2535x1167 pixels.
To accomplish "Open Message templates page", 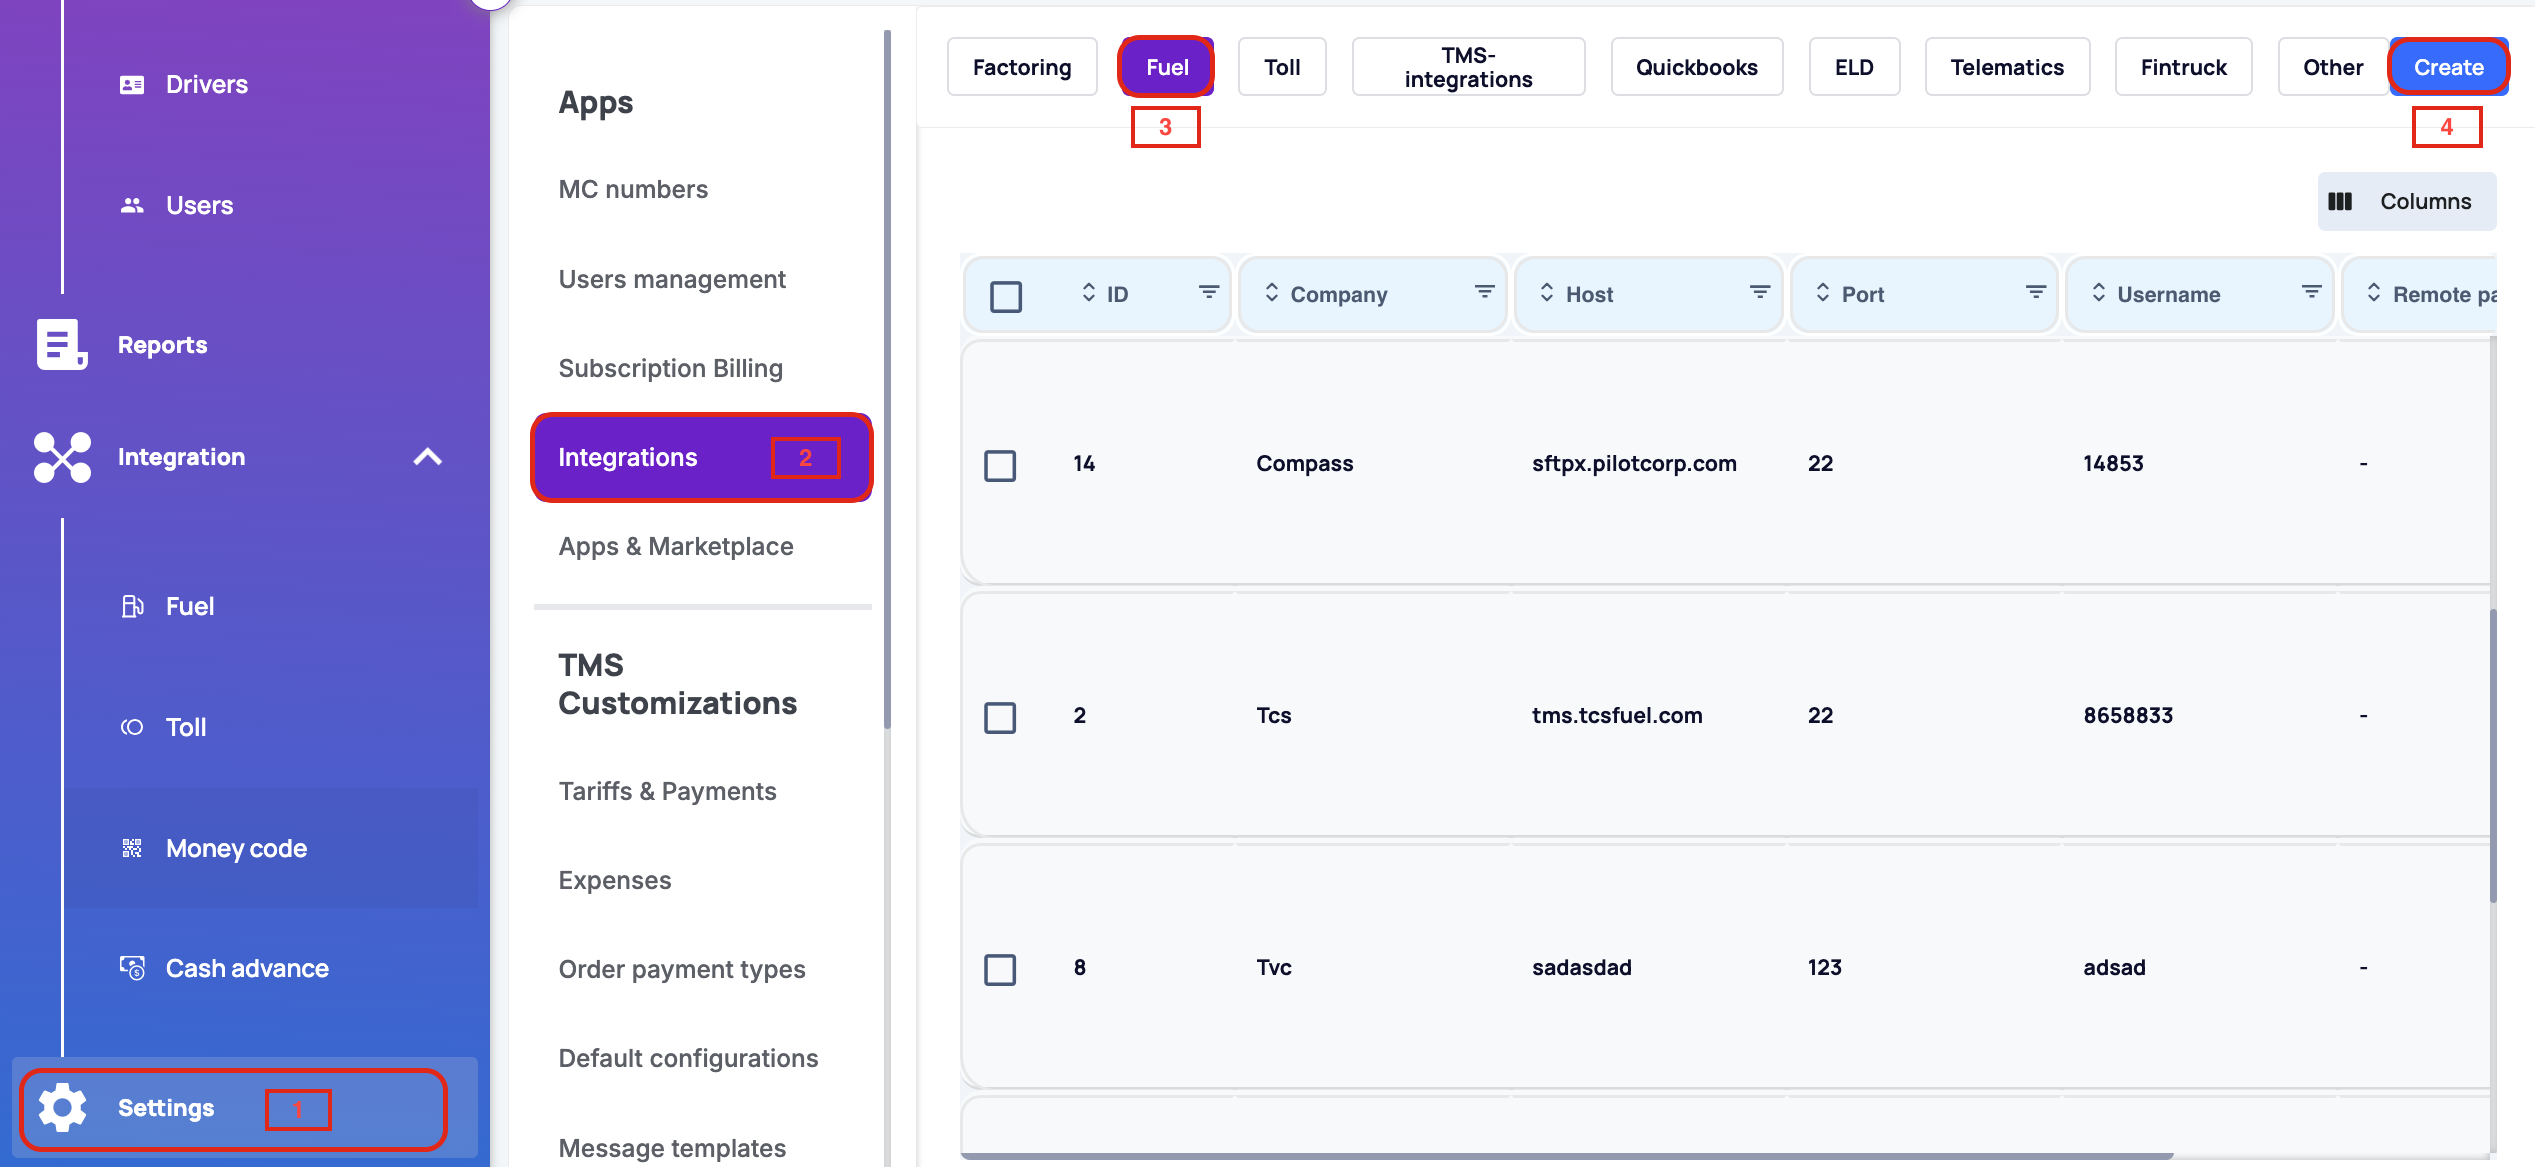I will [672, 1147].
